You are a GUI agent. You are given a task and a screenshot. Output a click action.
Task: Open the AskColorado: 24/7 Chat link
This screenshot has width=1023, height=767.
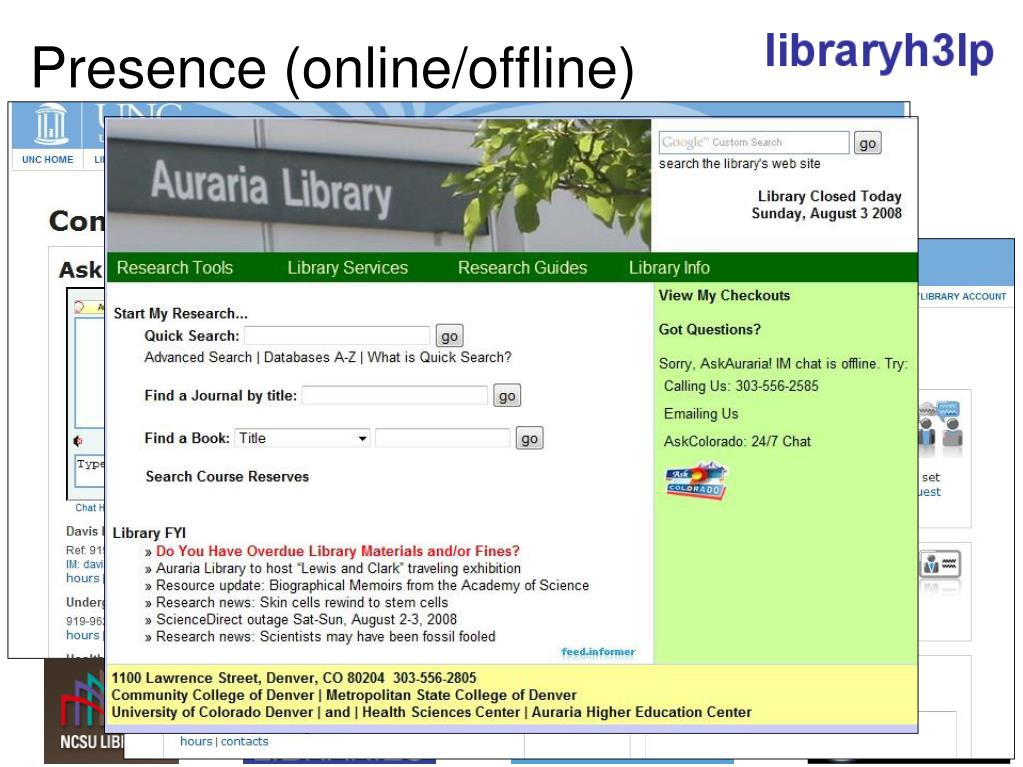[737, 442]
